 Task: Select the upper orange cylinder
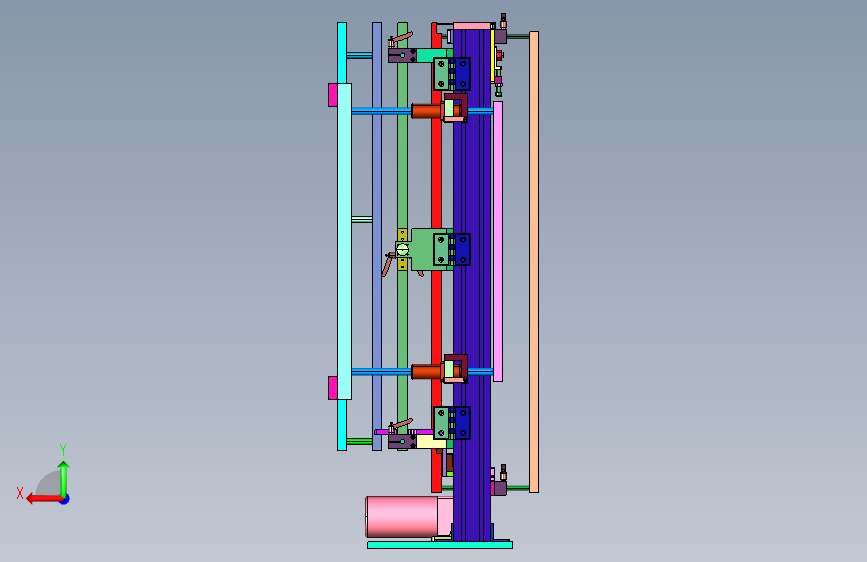[x=426, y=111]
